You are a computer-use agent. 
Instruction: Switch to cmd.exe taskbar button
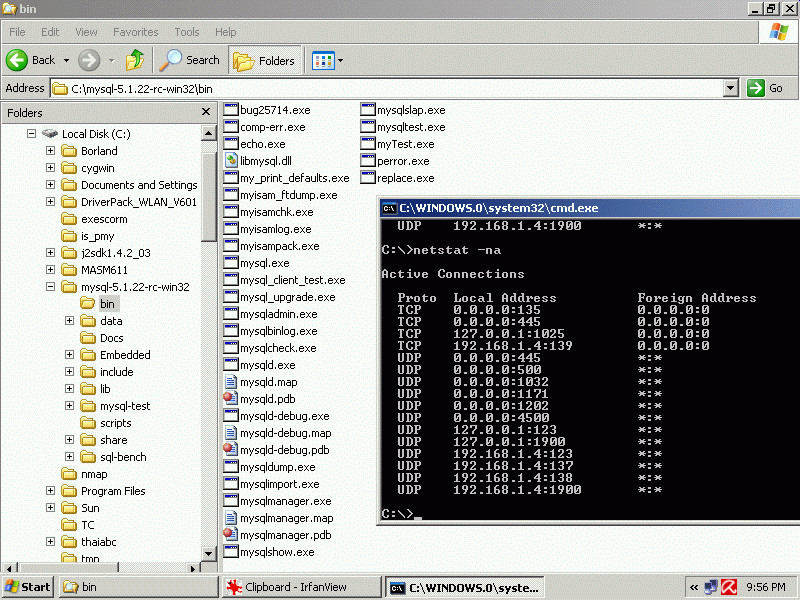pyautogui.click(x=464, y=587)
